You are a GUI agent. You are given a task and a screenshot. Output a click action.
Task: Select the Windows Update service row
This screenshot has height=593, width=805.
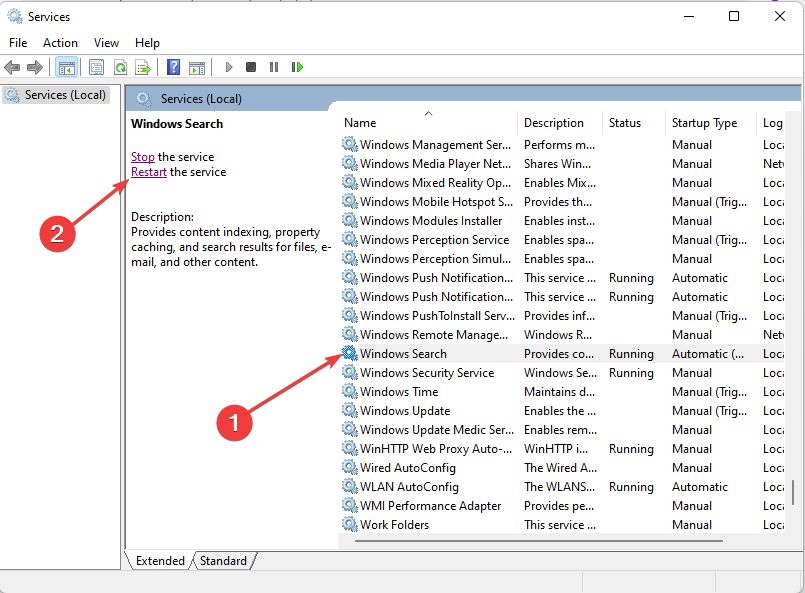pos(408,410)
